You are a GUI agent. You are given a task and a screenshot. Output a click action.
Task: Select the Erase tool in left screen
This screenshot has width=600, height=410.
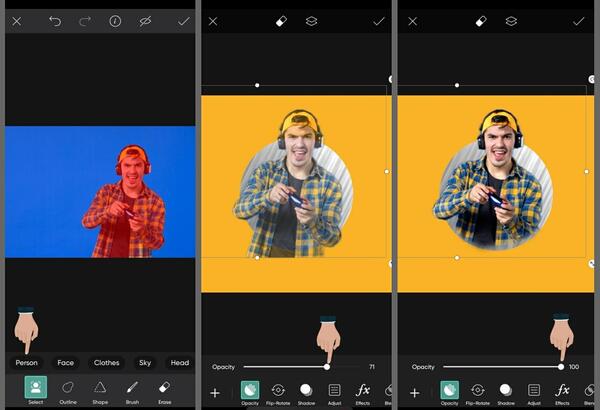pyautogui.click(x=165, y=392)
